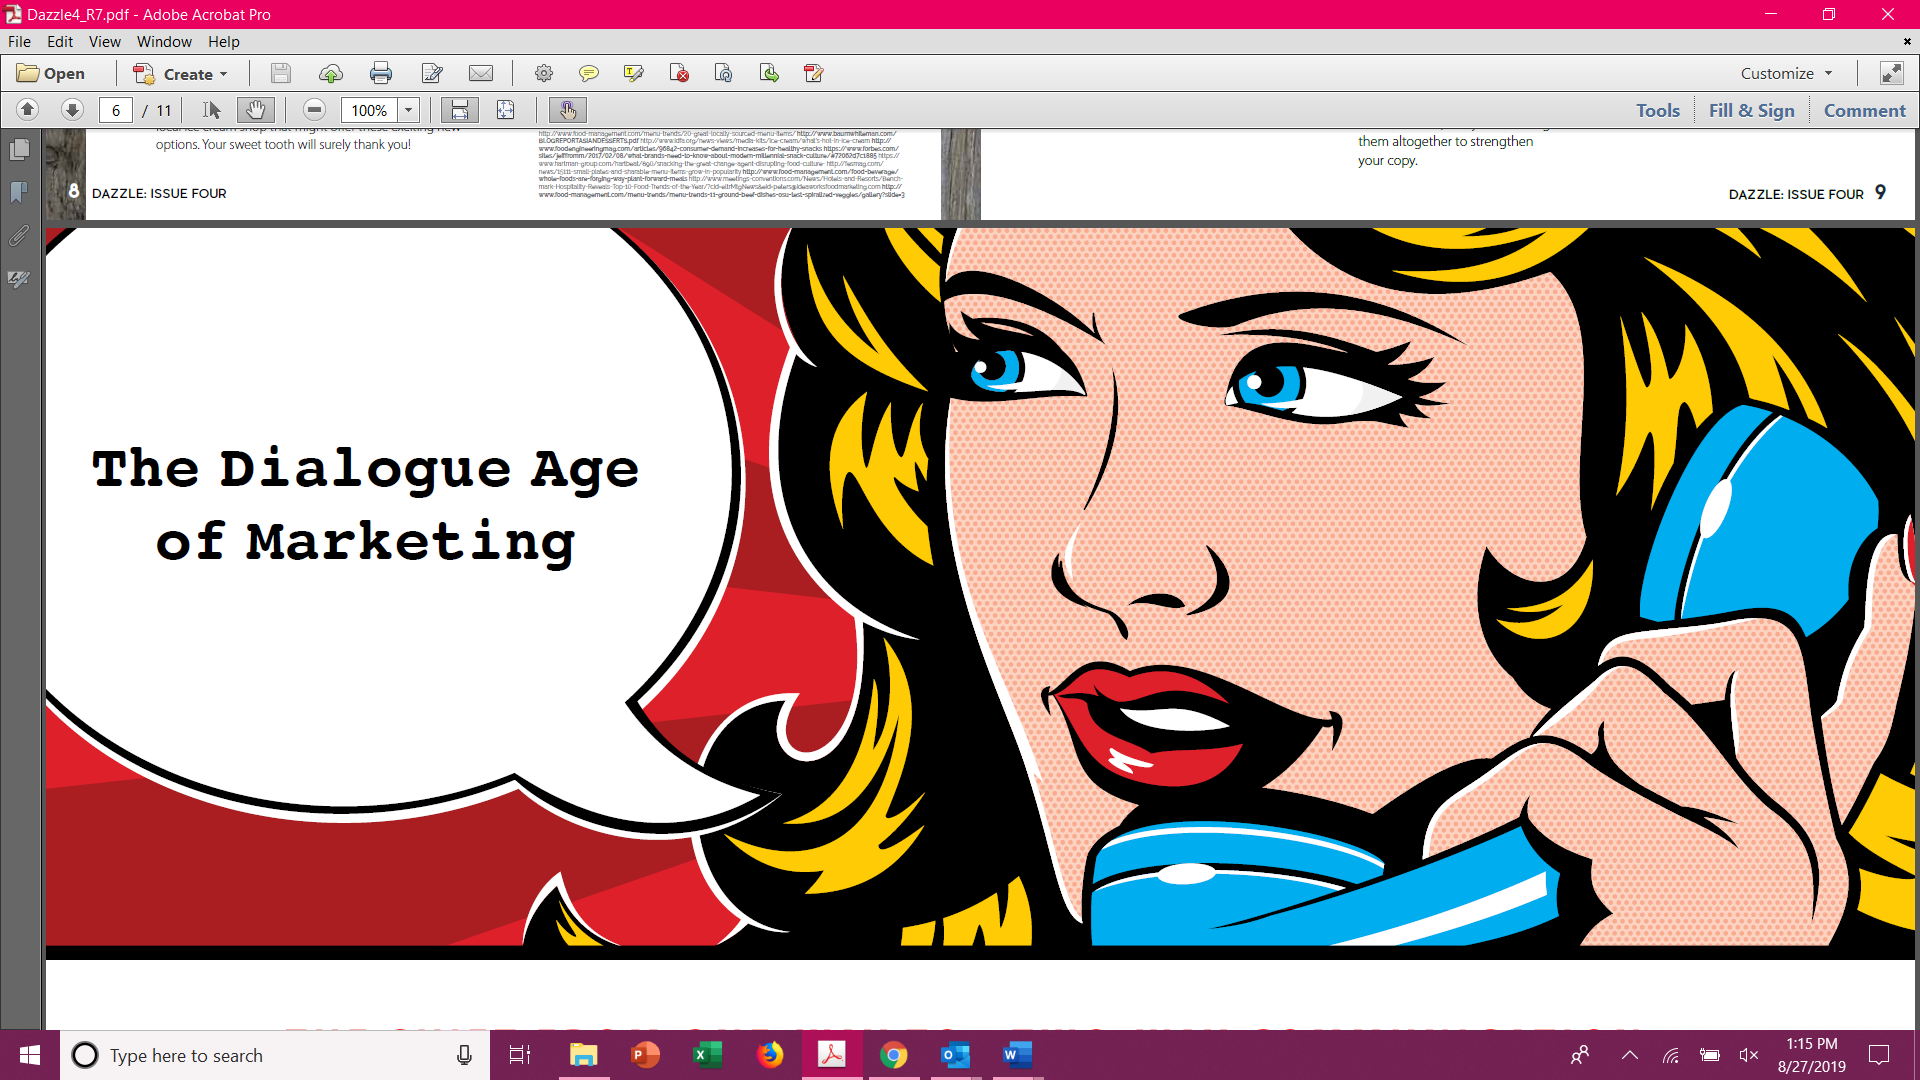The width and height of the screenshot is (1920, 1080).
Task: Open the Tools pane
Action: tap(1658, 111)
